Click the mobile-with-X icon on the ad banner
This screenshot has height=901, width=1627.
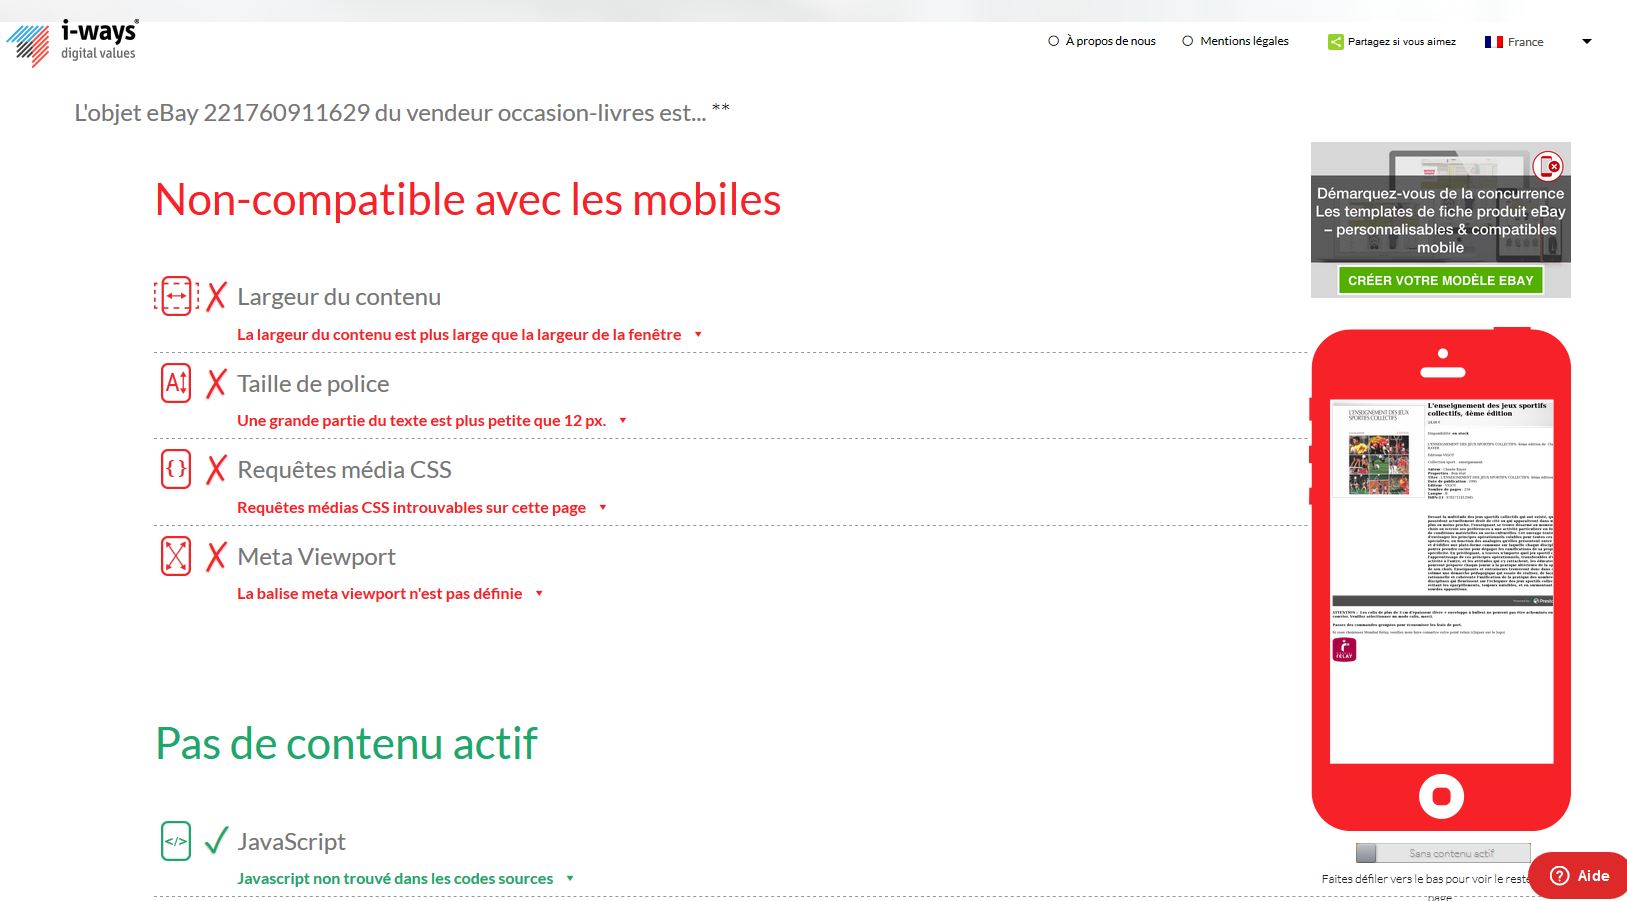(1547, 166)
